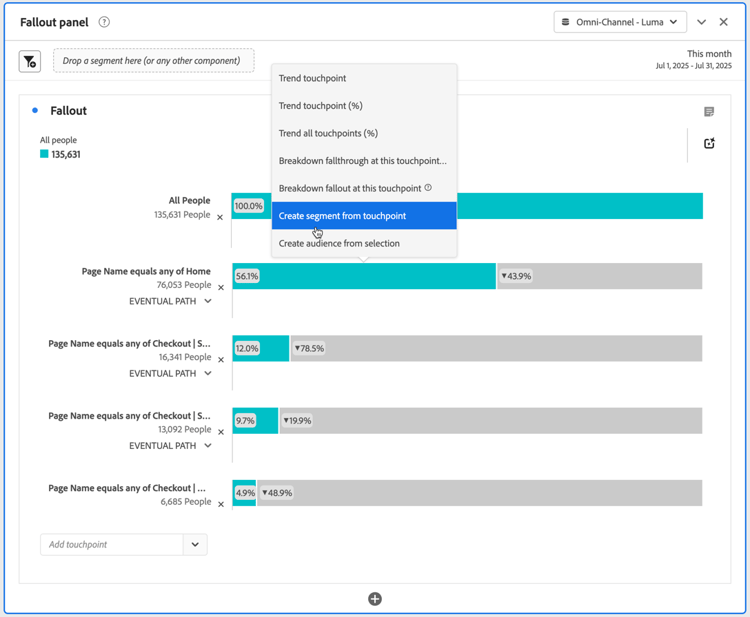Click the 76,053 People count
750x617 pixels.
pyautogui.click(x=184, y=285)
